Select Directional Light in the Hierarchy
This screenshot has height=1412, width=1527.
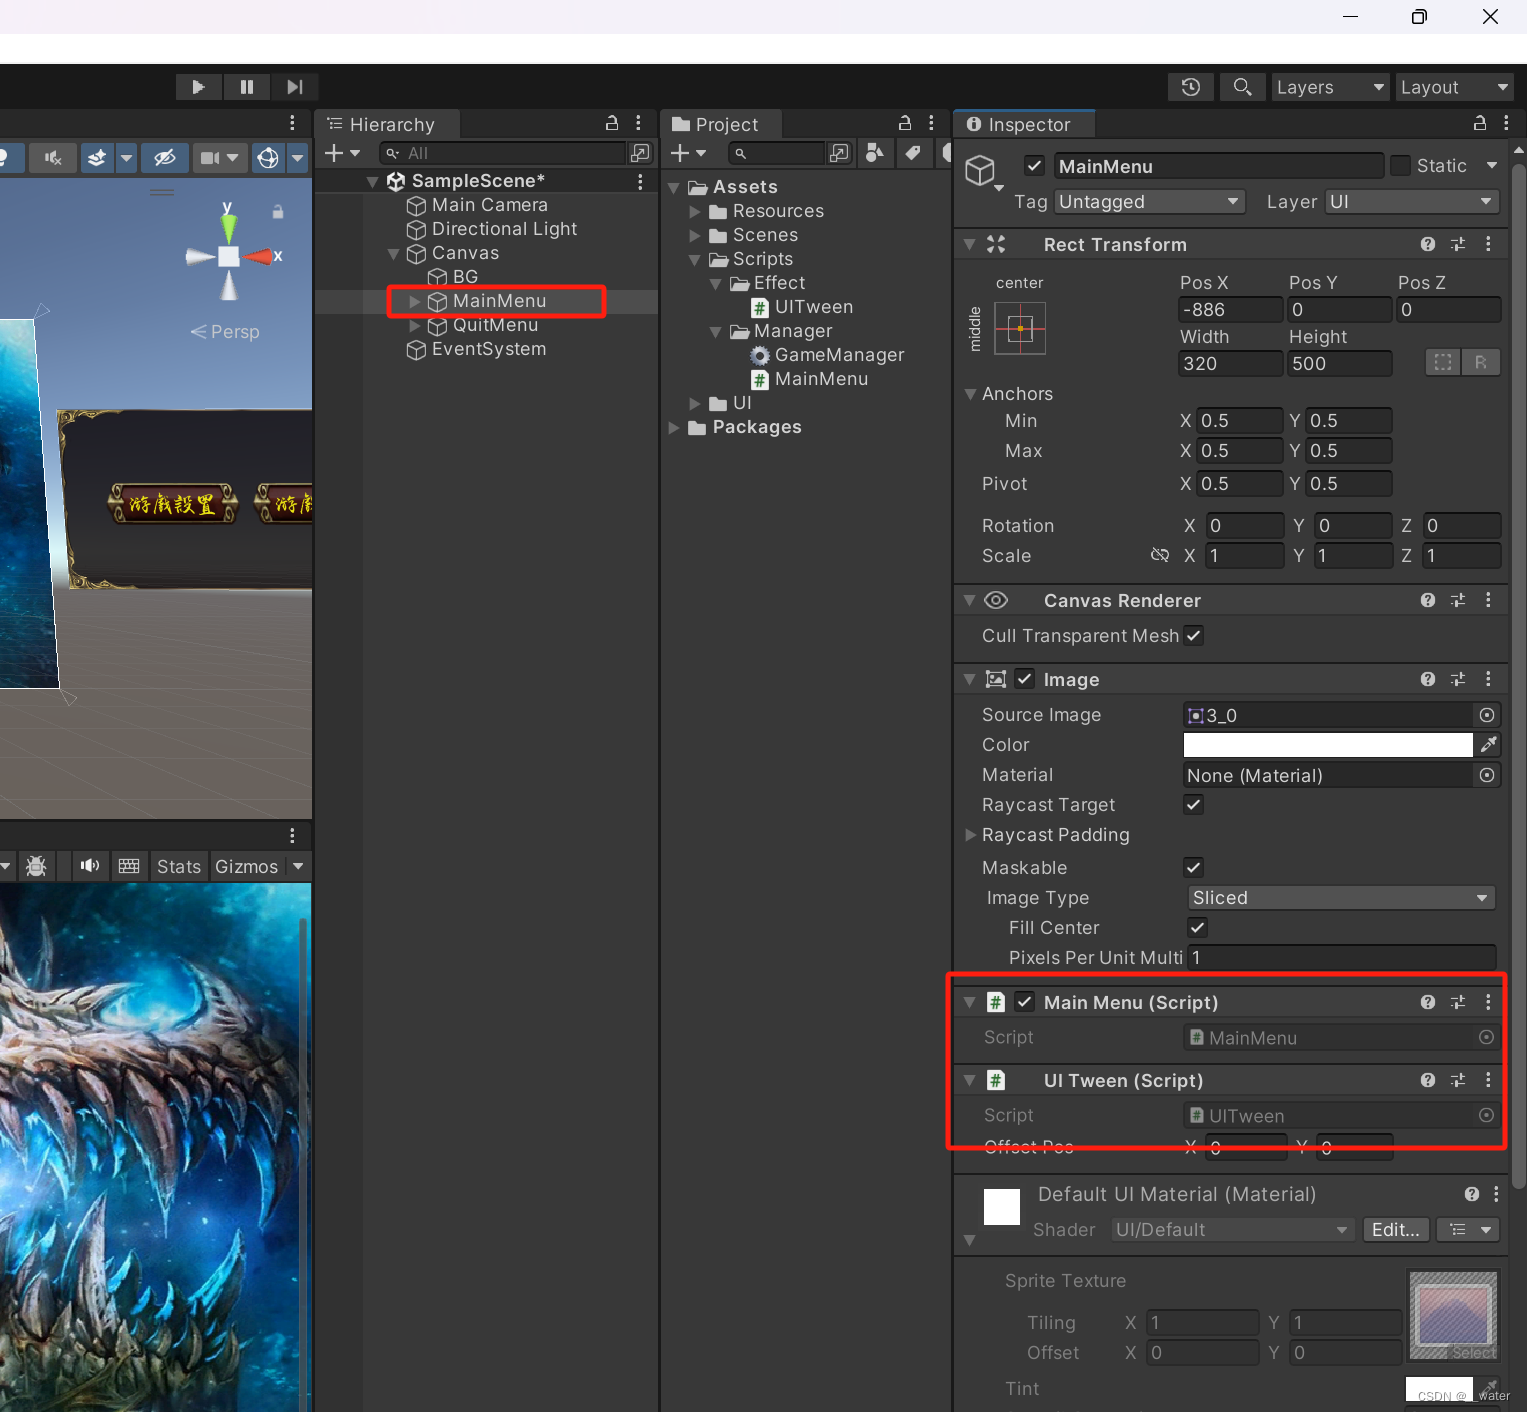click(x=504, y=229)
